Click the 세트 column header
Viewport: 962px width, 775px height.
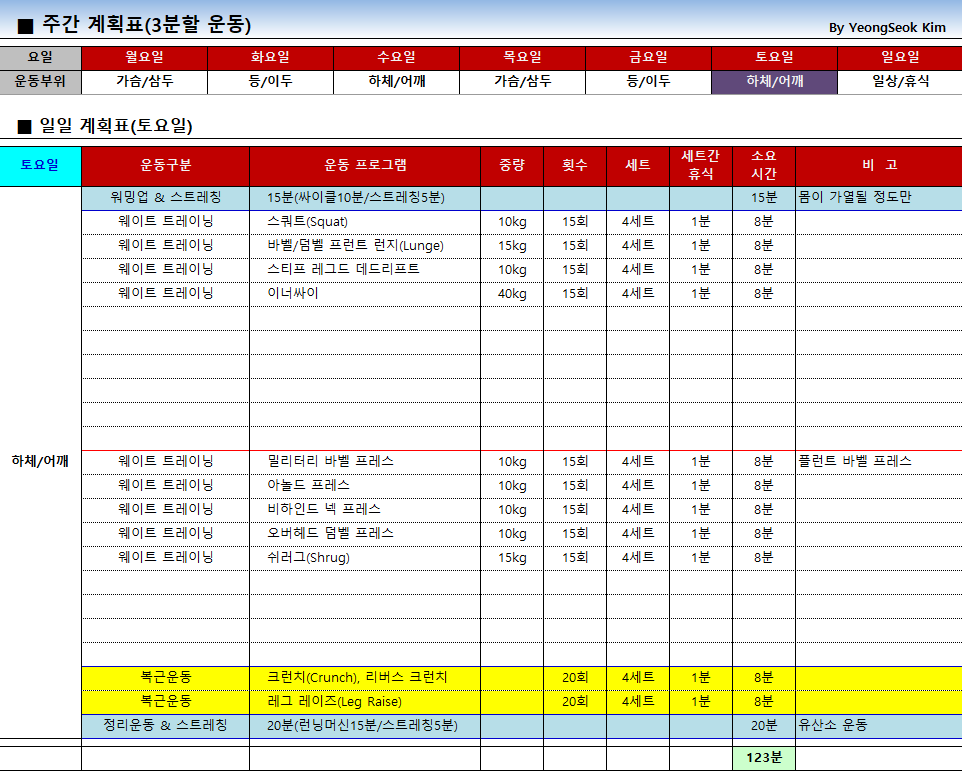[638, 166]
